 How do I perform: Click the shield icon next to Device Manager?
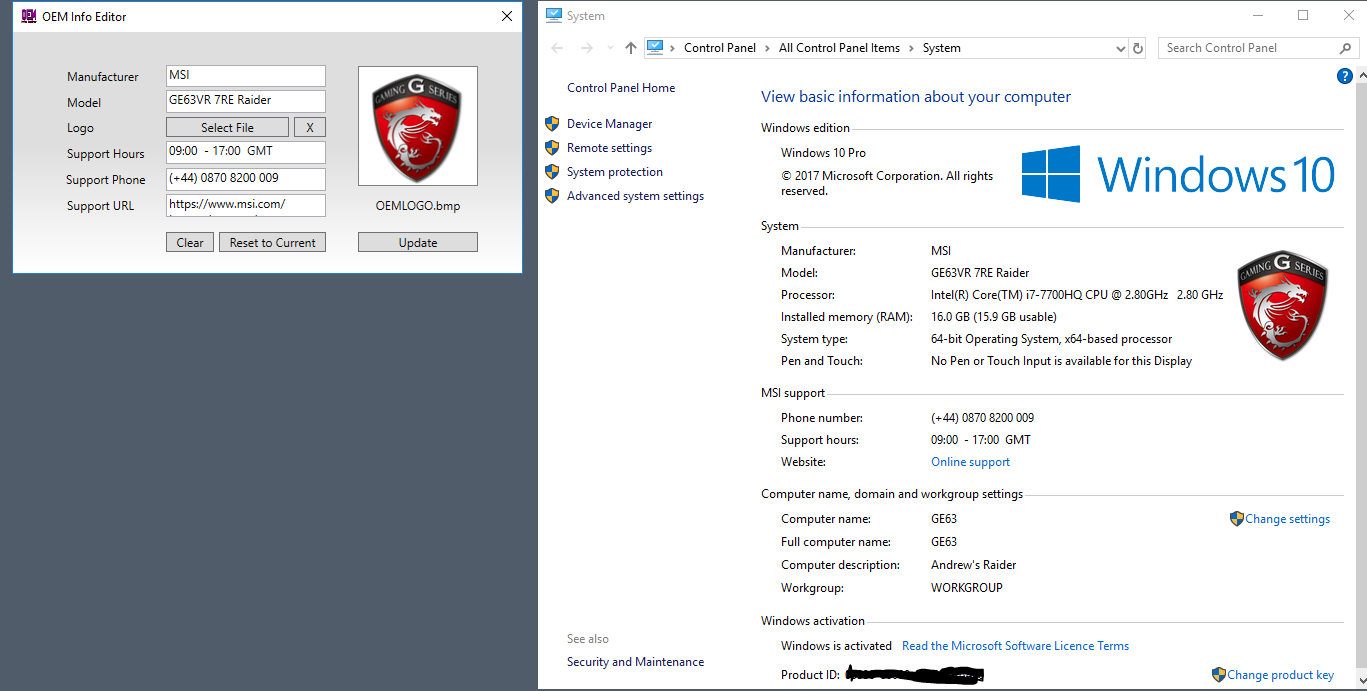click(552, 124)
